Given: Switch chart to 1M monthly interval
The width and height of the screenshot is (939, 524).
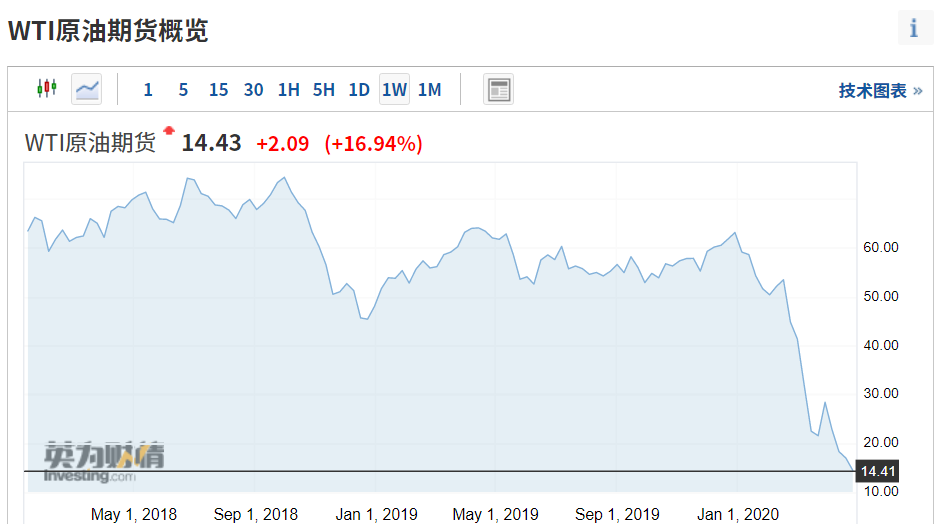Looking at the screenshot, I should point(429,90).
